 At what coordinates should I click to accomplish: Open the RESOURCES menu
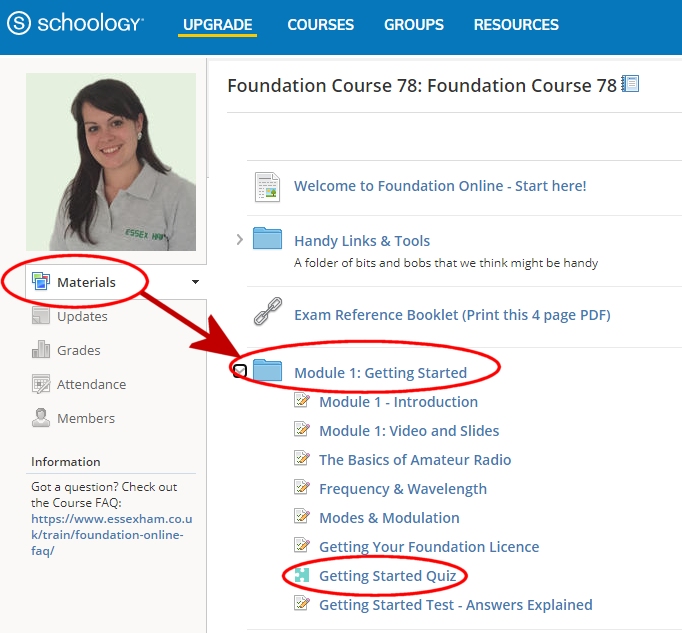(x=516, y=25)
